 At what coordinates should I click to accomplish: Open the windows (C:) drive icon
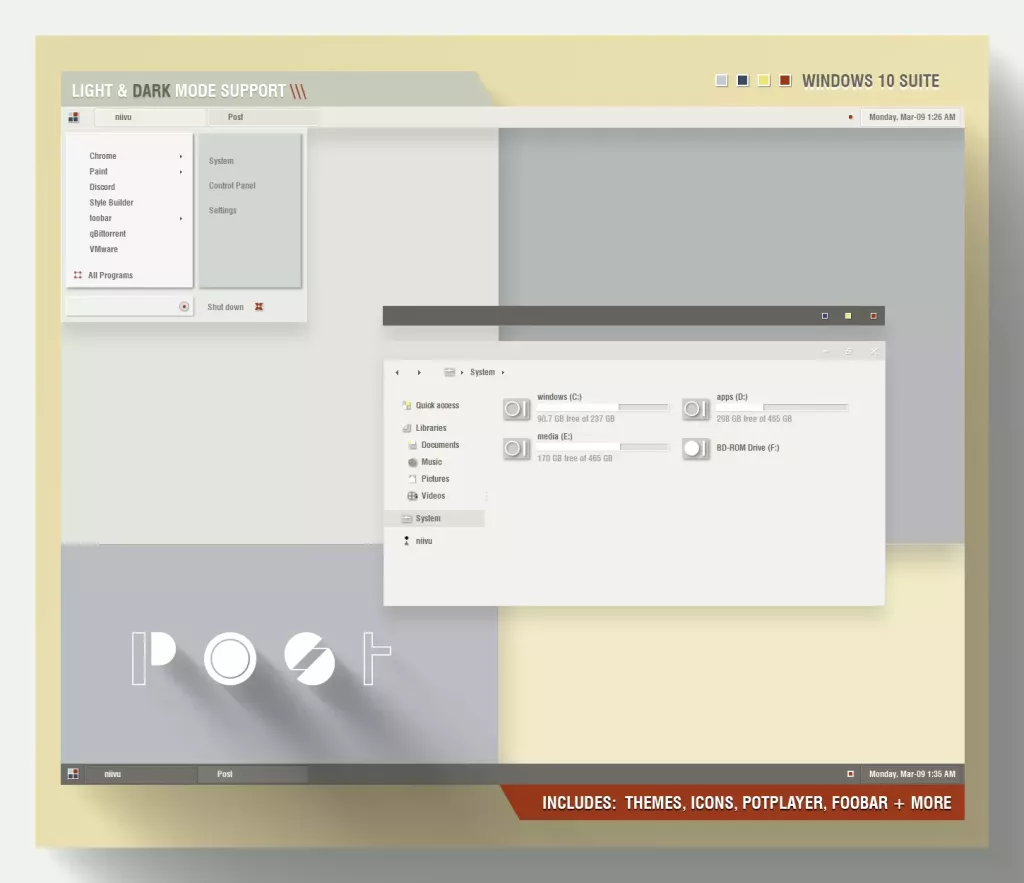click(516, 409)
